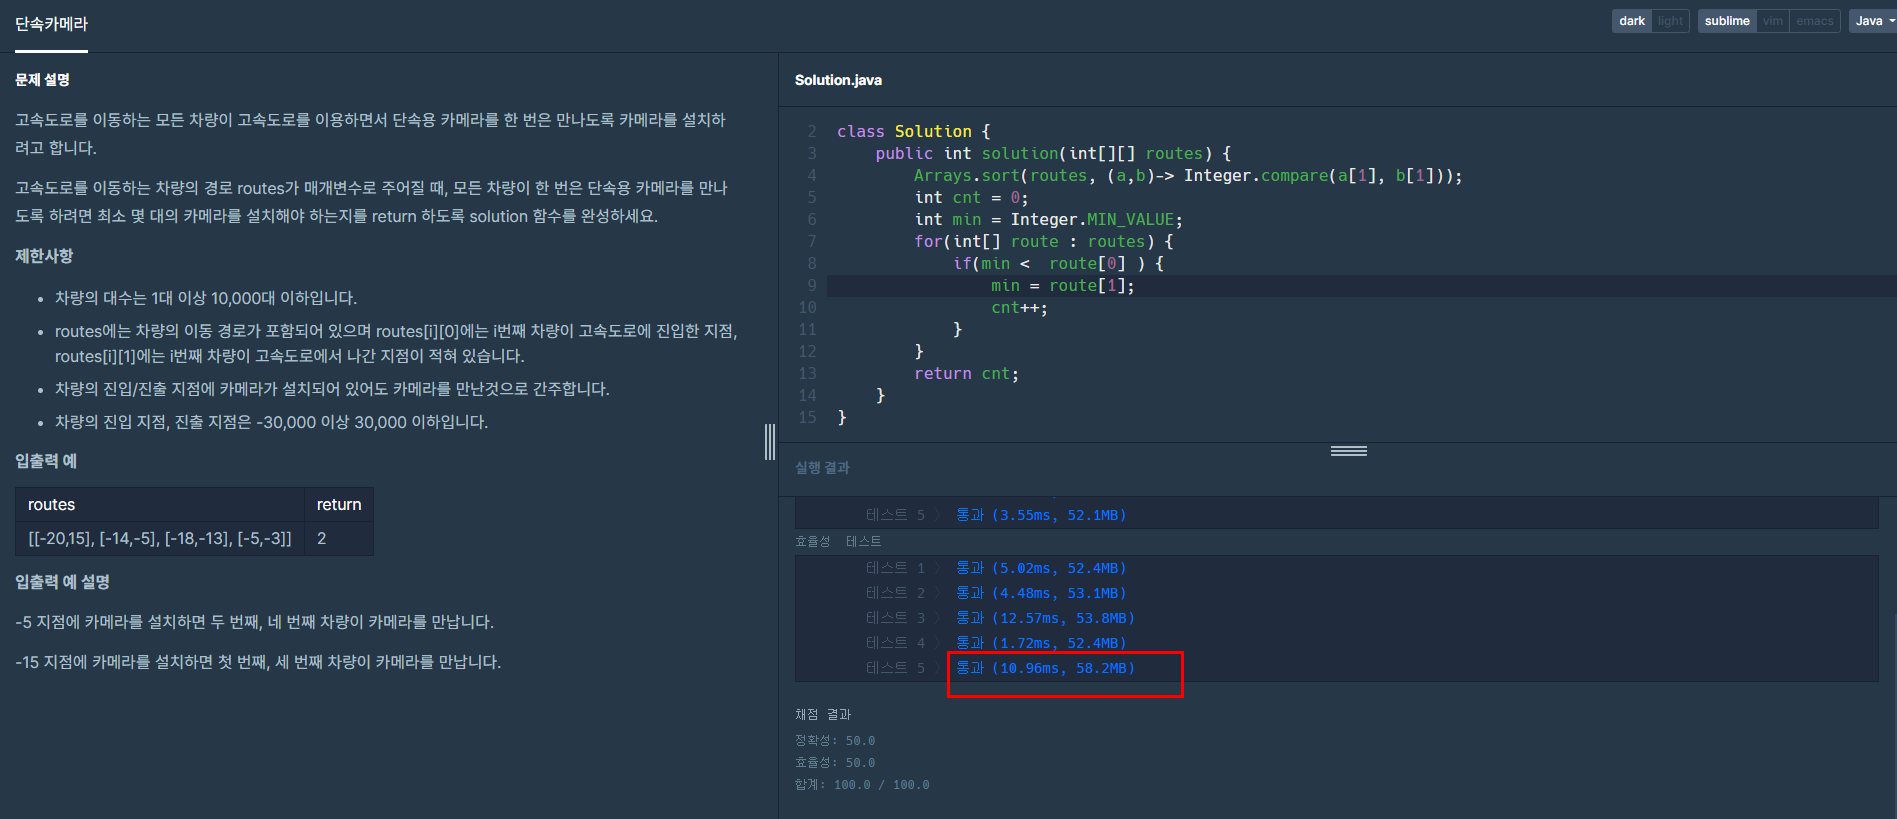Grab the horizontal editor/result divider handle
Image resolution: width=1897 pixels, height=819 pixels.
pyautogui.click(x=1348, y=451)
